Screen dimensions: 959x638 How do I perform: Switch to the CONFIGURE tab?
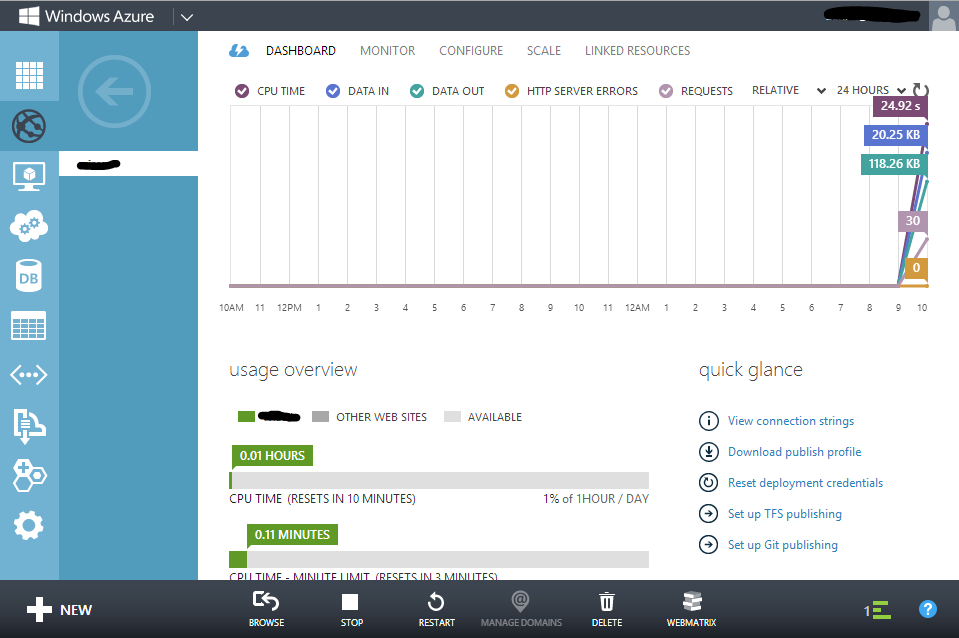point(471,51)
